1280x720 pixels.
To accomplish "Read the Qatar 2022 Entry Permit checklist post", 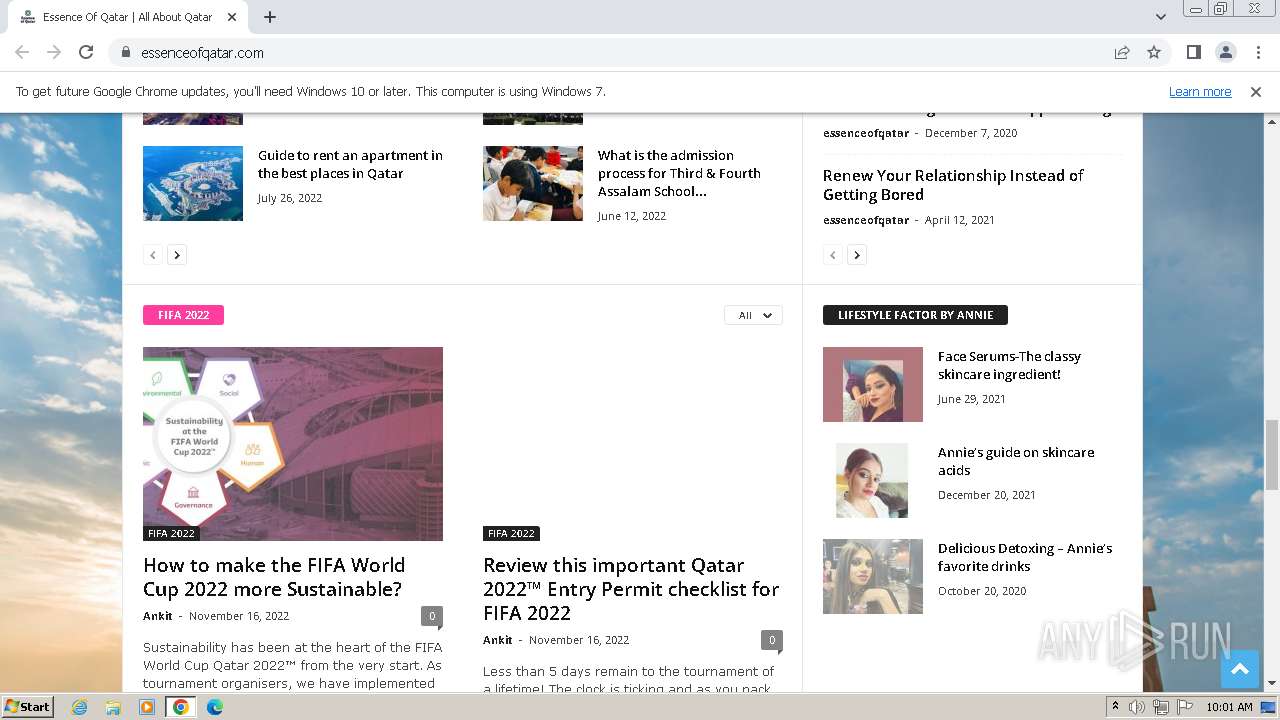I will [x=631, y=589].
